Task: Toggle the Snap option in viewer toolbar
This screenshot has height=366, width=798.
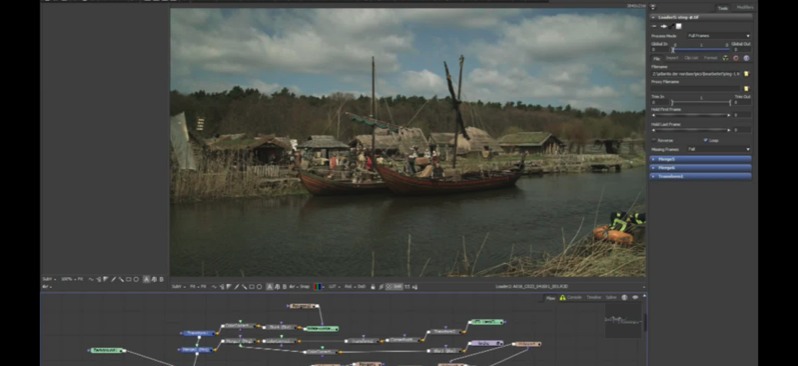Action: [305, 287]
